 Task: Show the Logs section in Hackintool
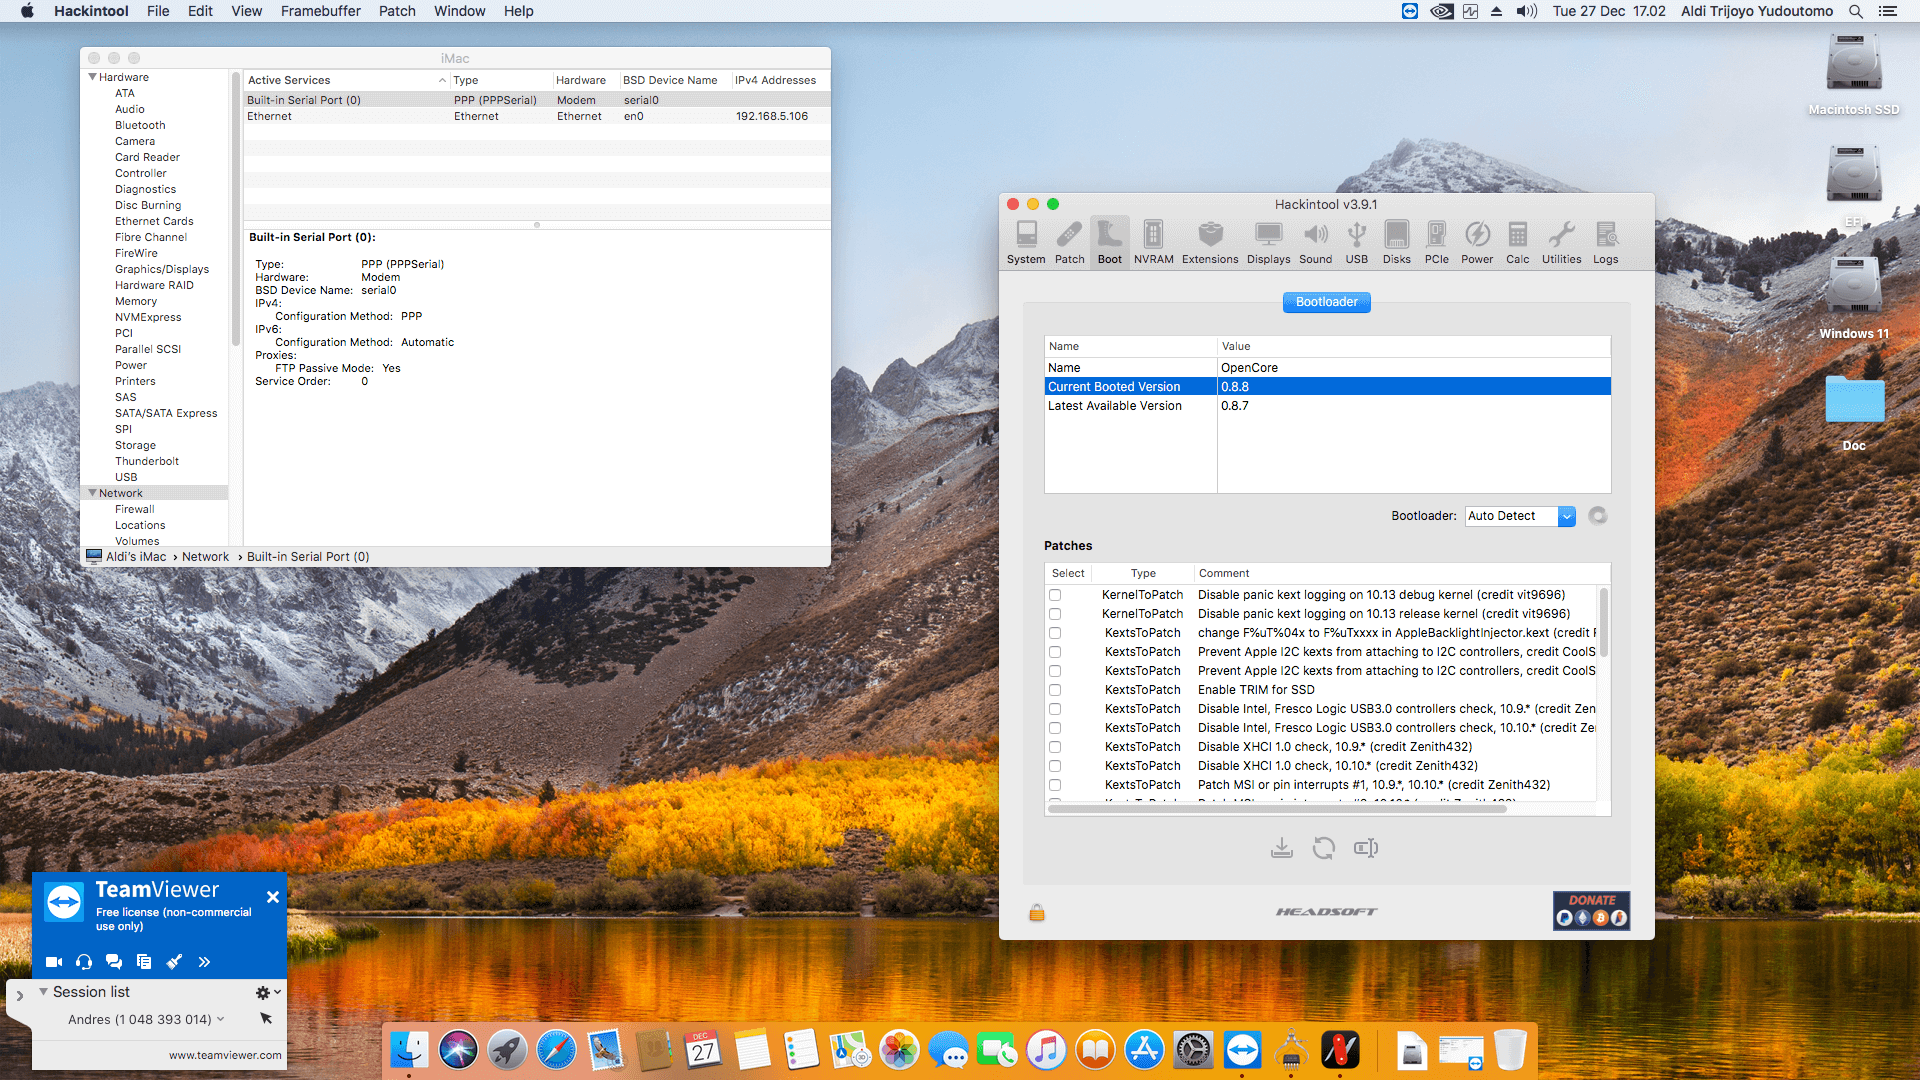coord(1605,243)
